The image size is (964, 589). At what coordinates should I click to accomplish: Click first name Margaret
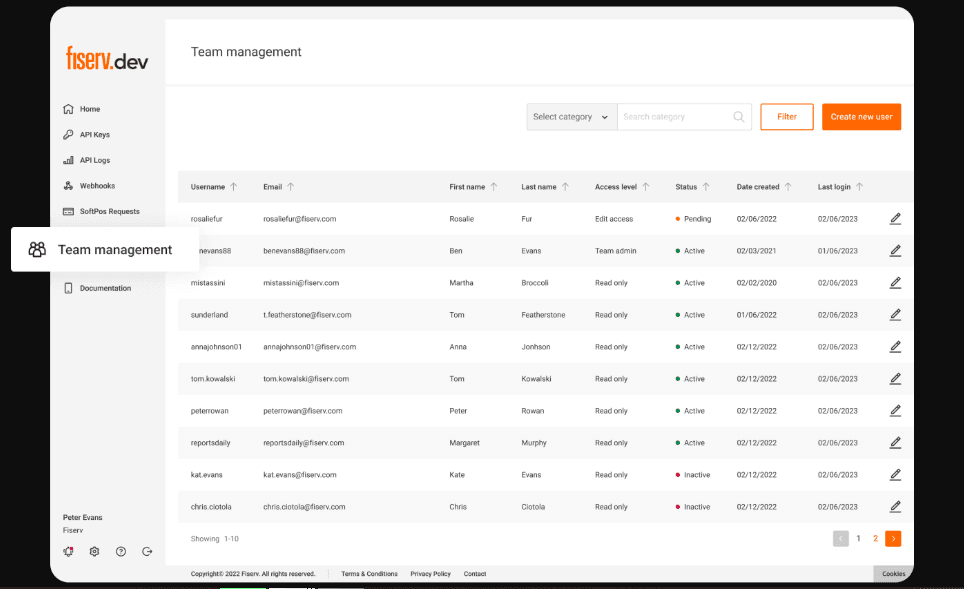pyautogui.click(x=464, y=443)
